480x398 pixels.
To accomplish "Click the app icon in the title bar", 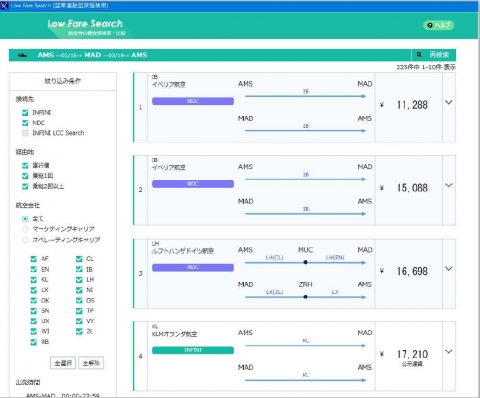I will [4, 5].
